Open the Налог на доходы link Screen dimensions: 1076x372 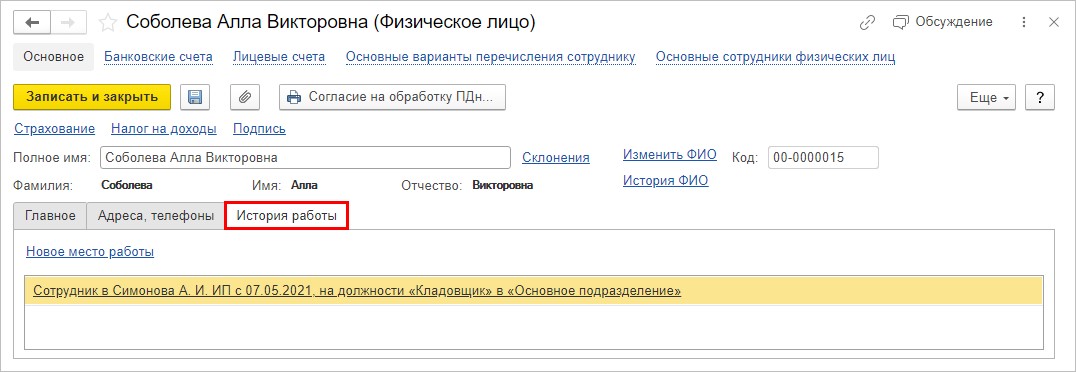164,128
